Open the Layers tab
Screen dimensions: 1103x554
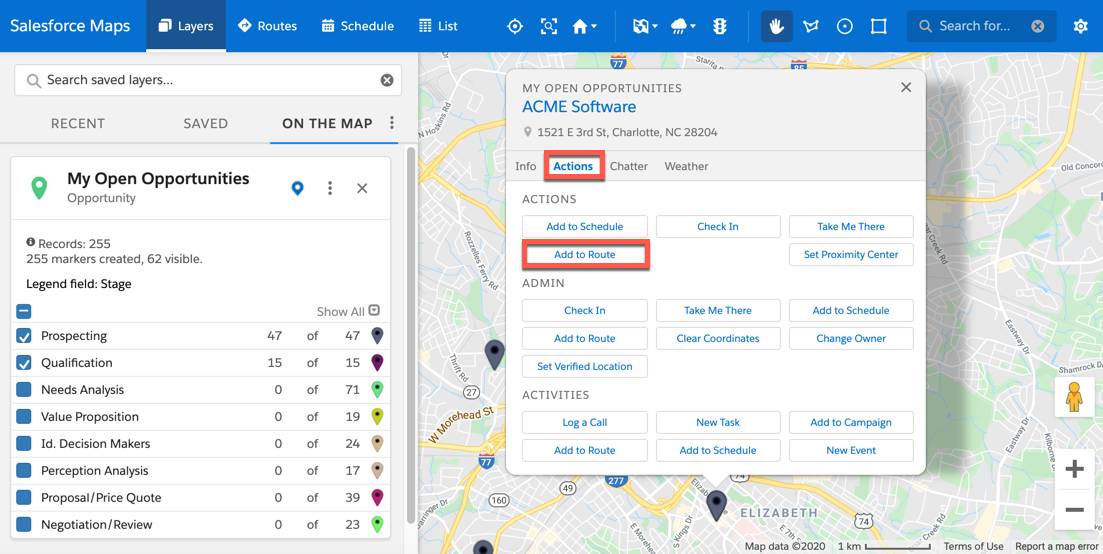click(x=186, y=26)
